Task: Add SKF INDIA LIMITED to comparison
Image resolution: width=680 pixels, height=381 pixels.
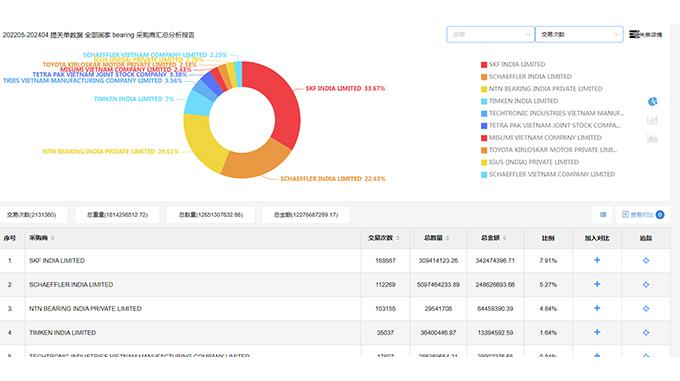Action: 597,260
